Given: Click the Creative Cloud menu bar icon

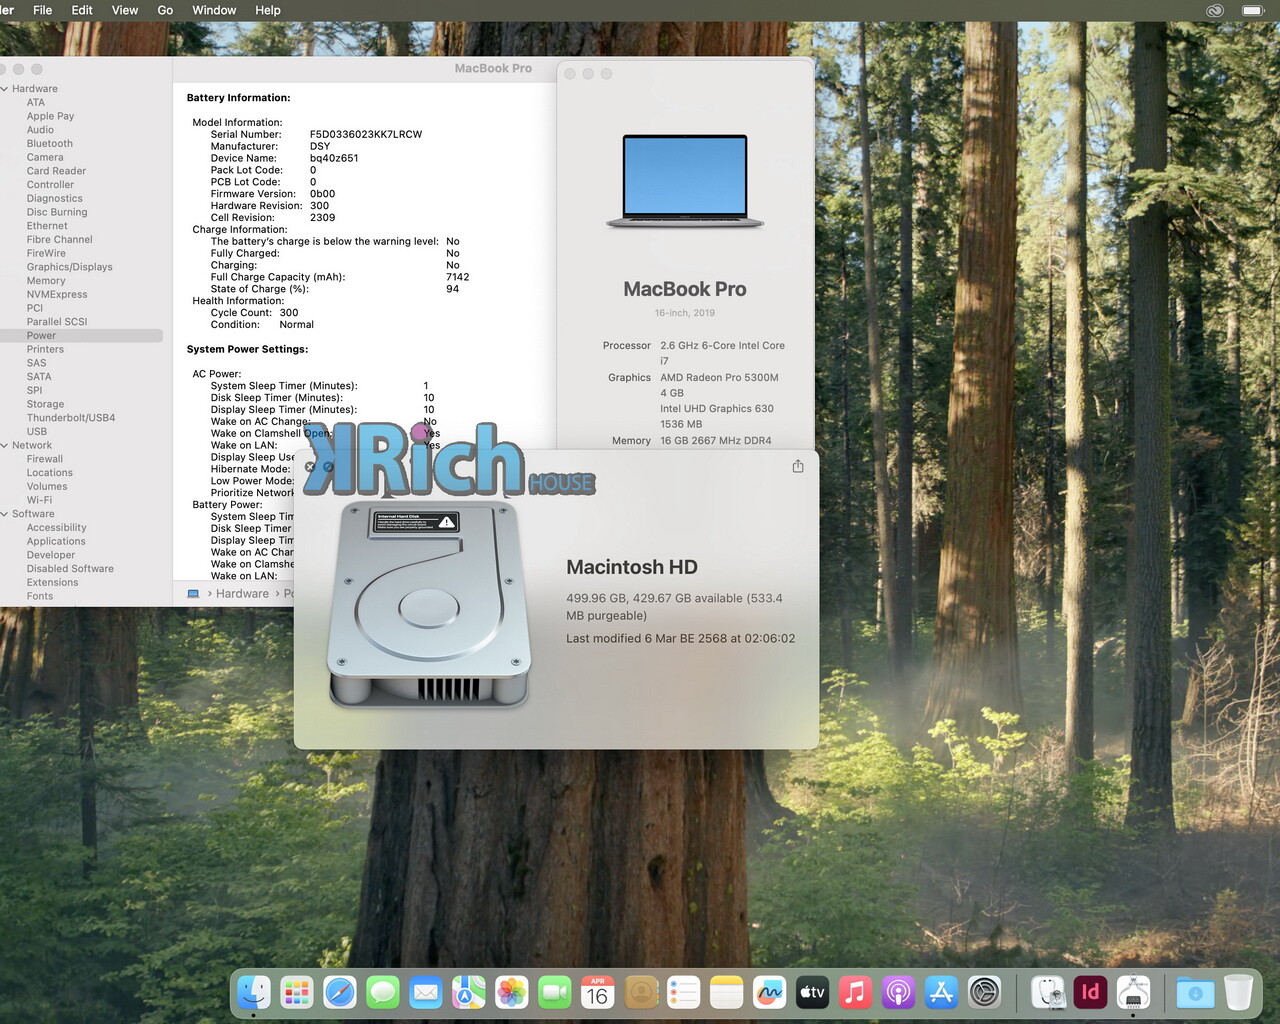Looking at the screenshot, I should 1215,10.
